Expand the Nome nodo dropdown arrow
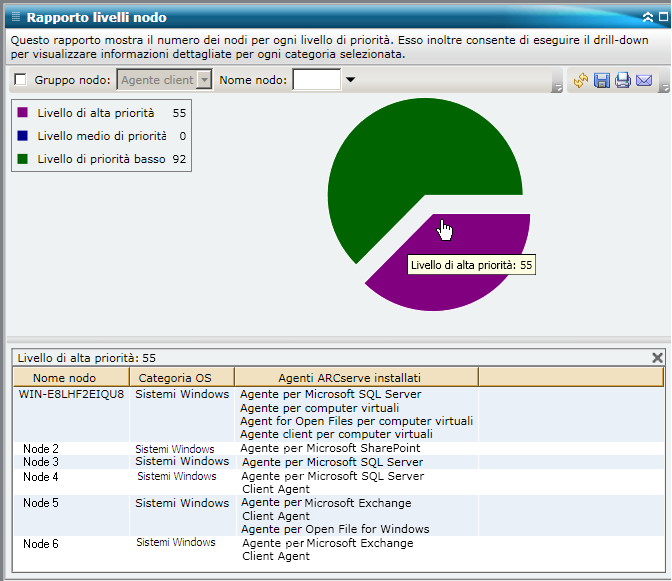This screenshot has height=581, width=672. click(350, 80)
